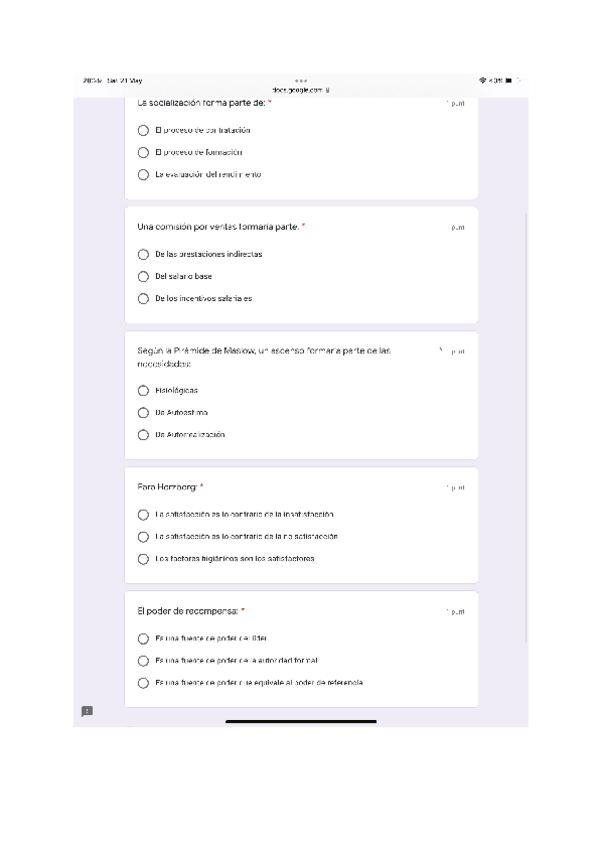Select 'De las prestaciones indirectas' option
Image resolution: width=600 pixels, height=848 pixels.
pyautogui.click(x=144, y=254)
